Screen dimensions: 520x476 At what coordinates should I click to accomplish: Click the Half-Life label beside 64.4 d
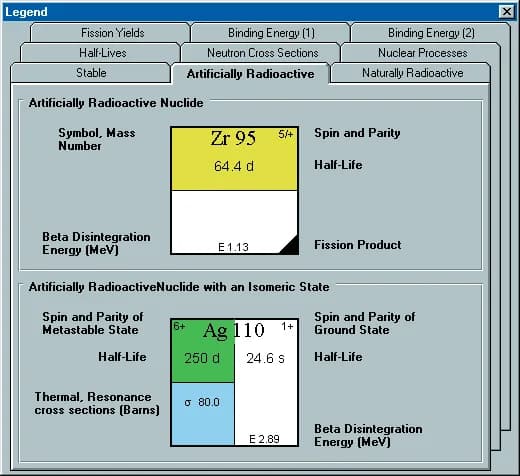[x=338, y=165]
